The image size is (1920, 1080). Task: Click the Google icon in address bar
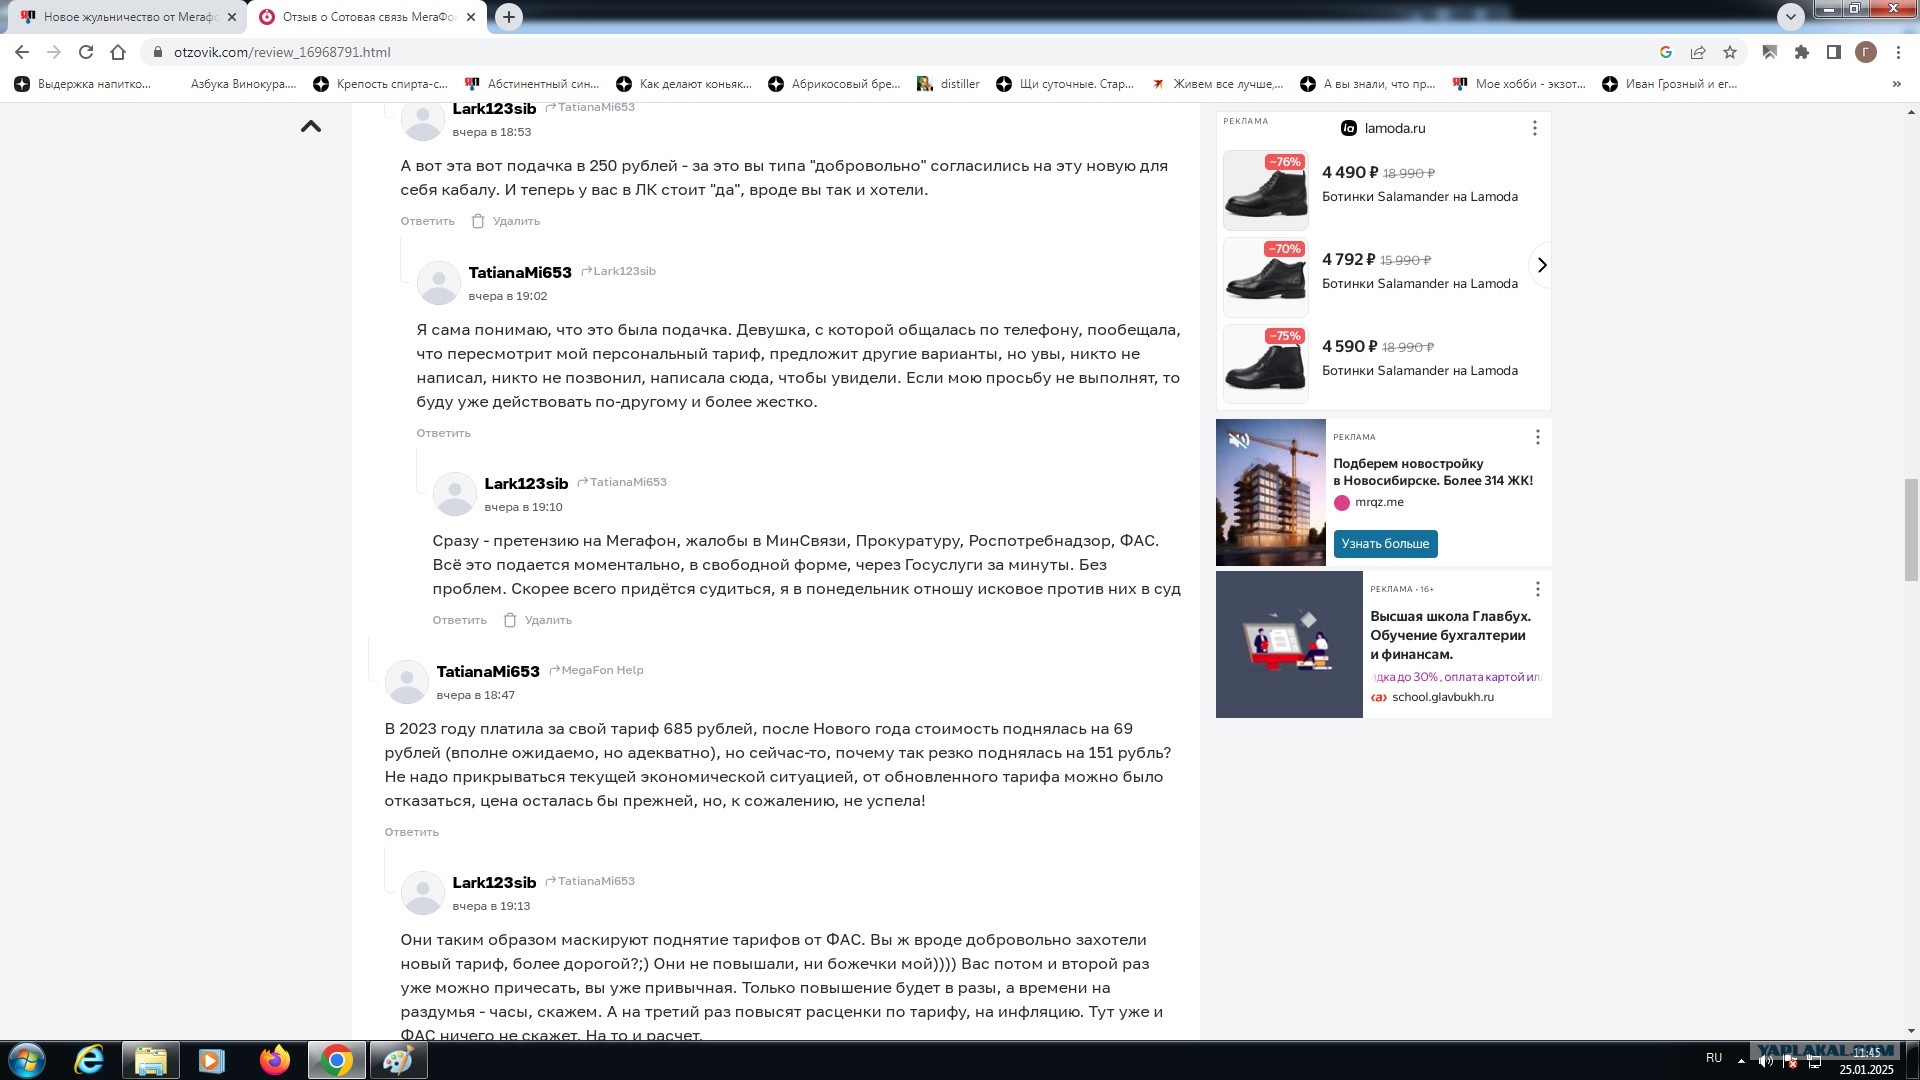pos(1666,52)
